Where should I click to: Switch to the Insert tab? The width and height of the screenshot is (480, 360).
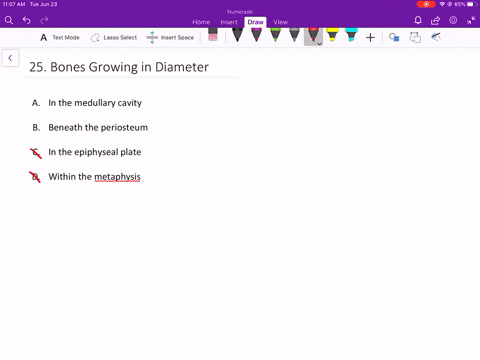point(229,22)
